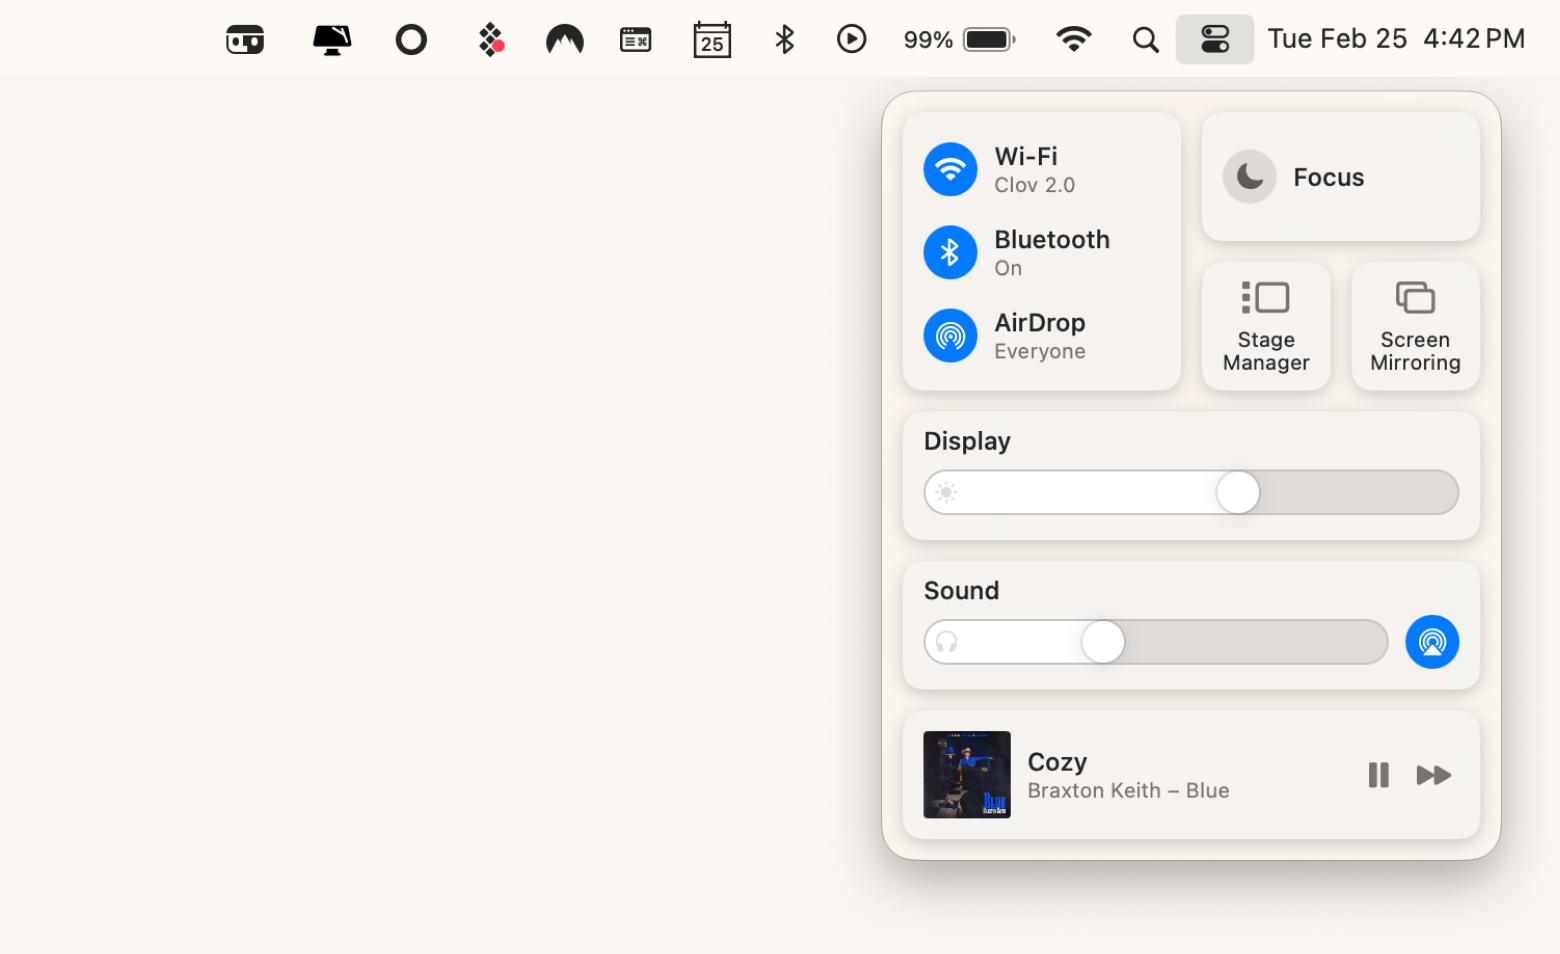Viewport: 1560px width, 954px height.
Task: Click the Blue album artwork thumbnail
Action: 967,775
